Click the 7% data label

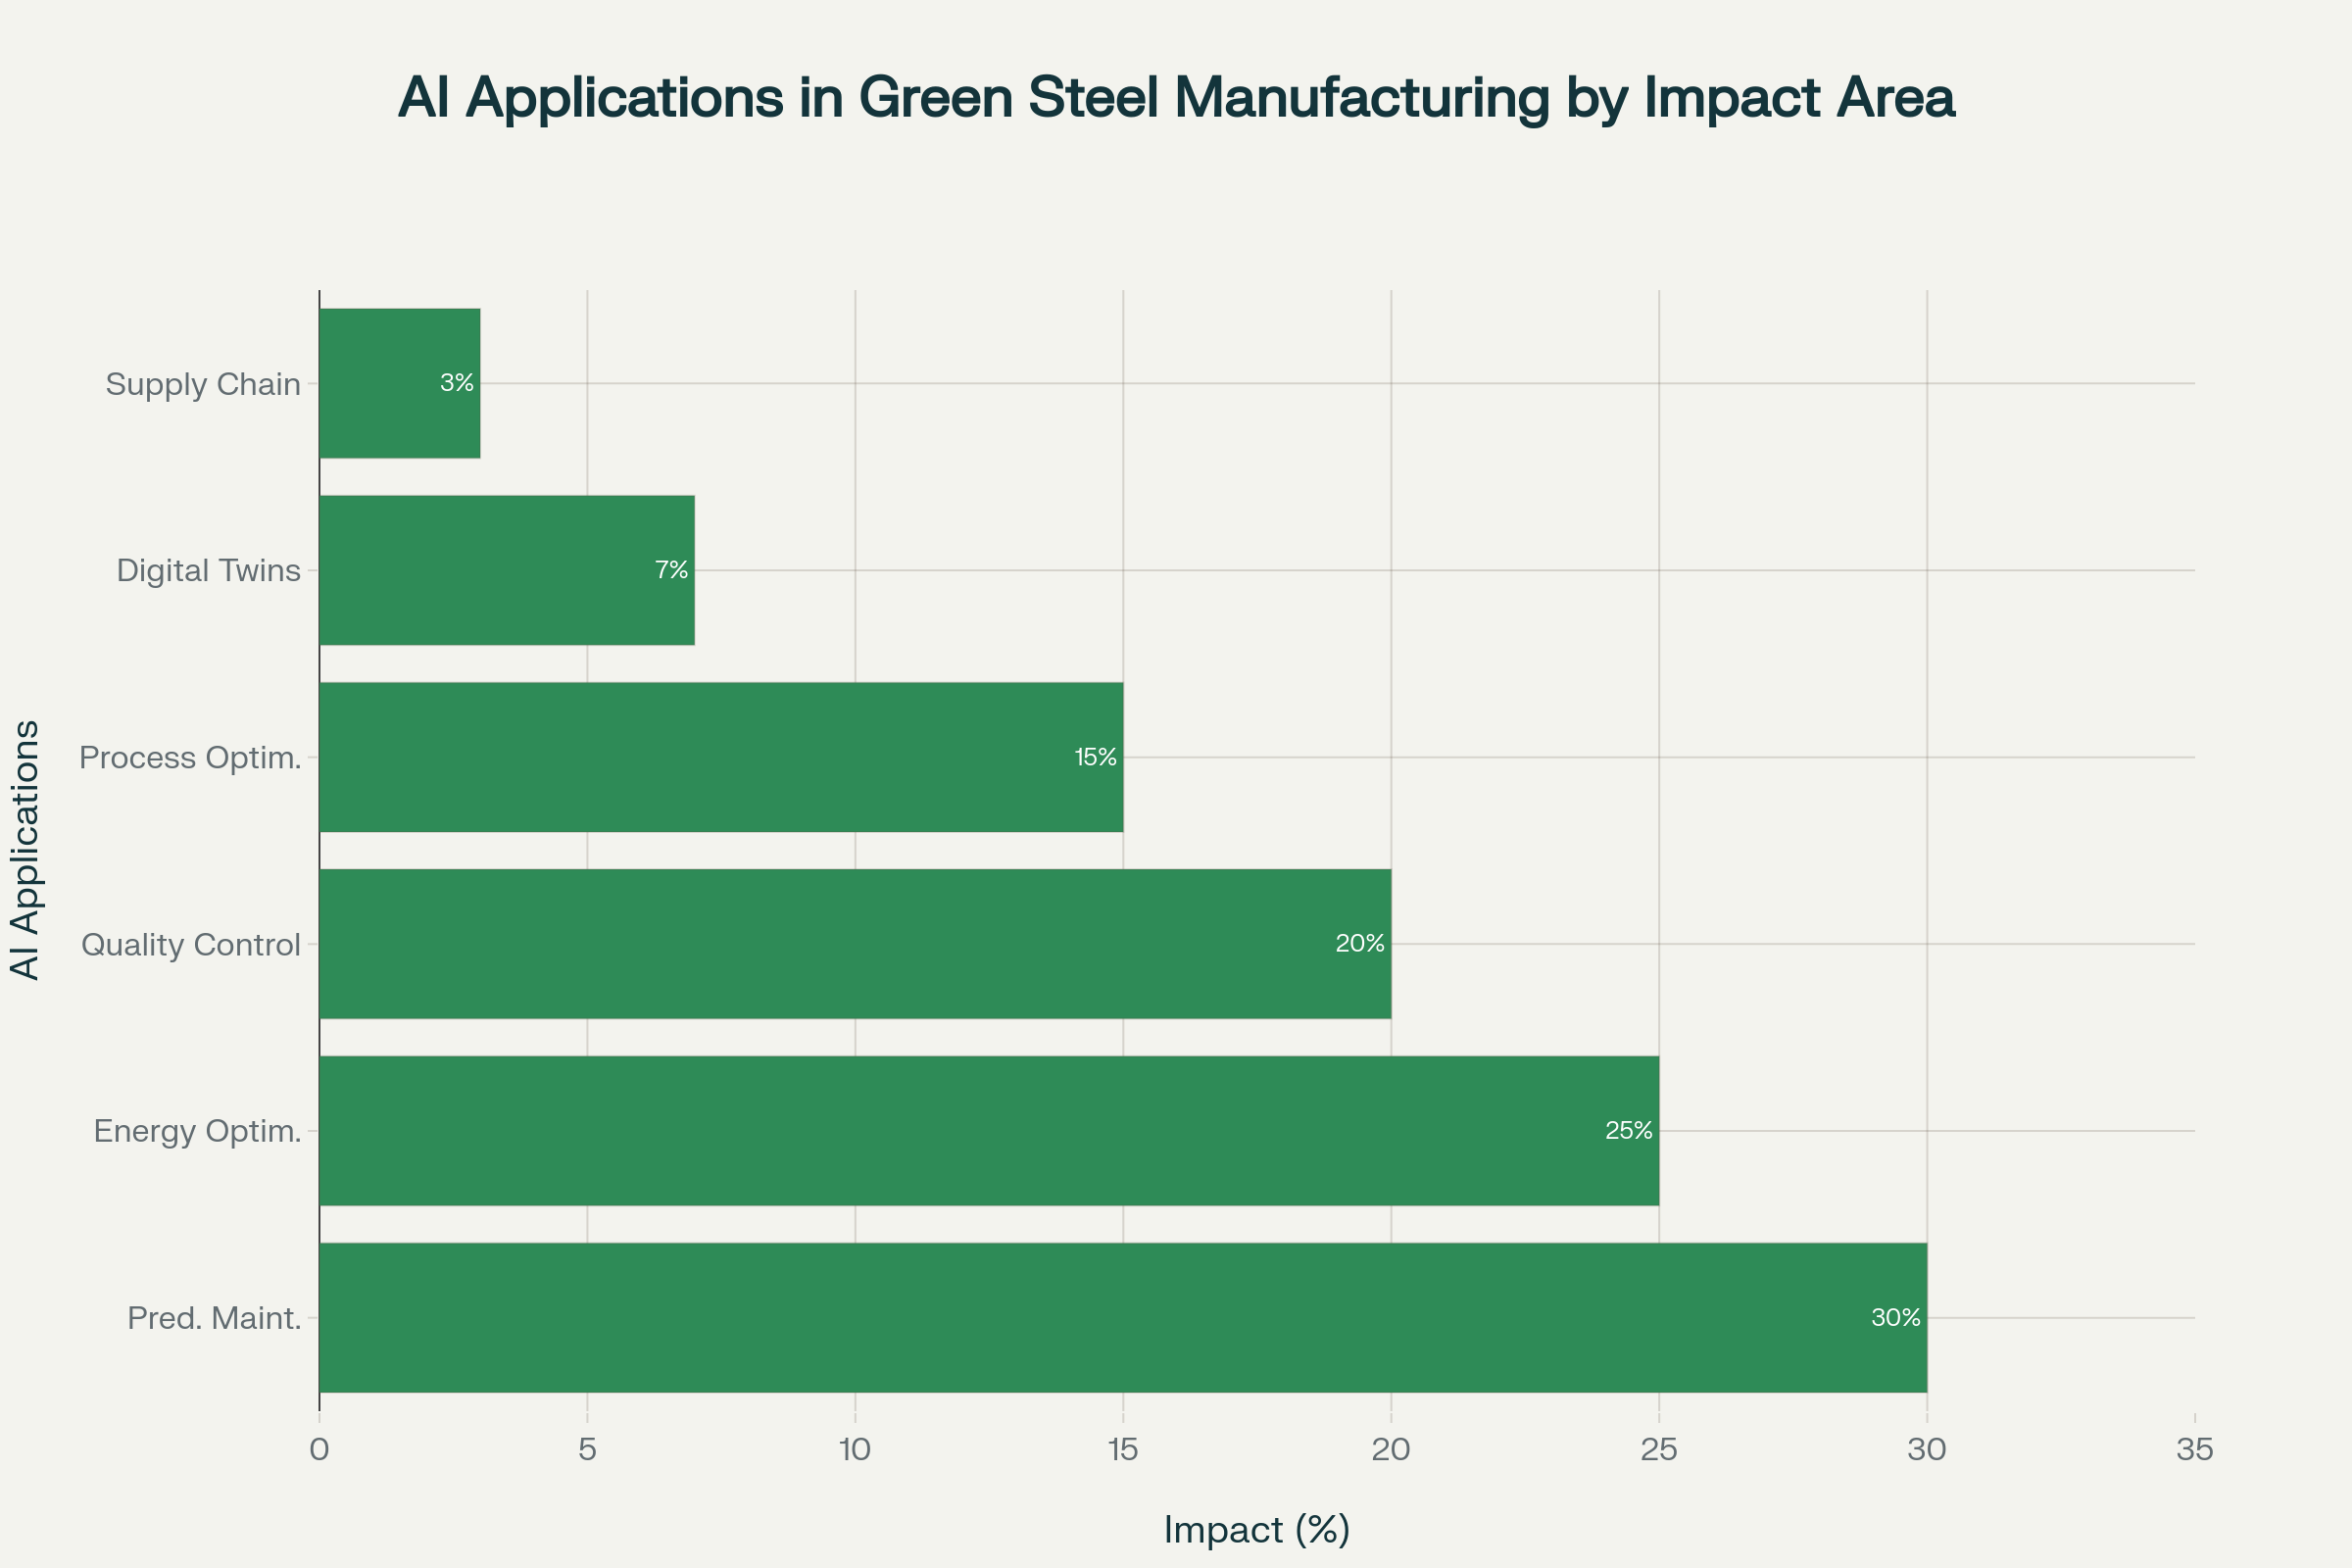pos(671,570)
